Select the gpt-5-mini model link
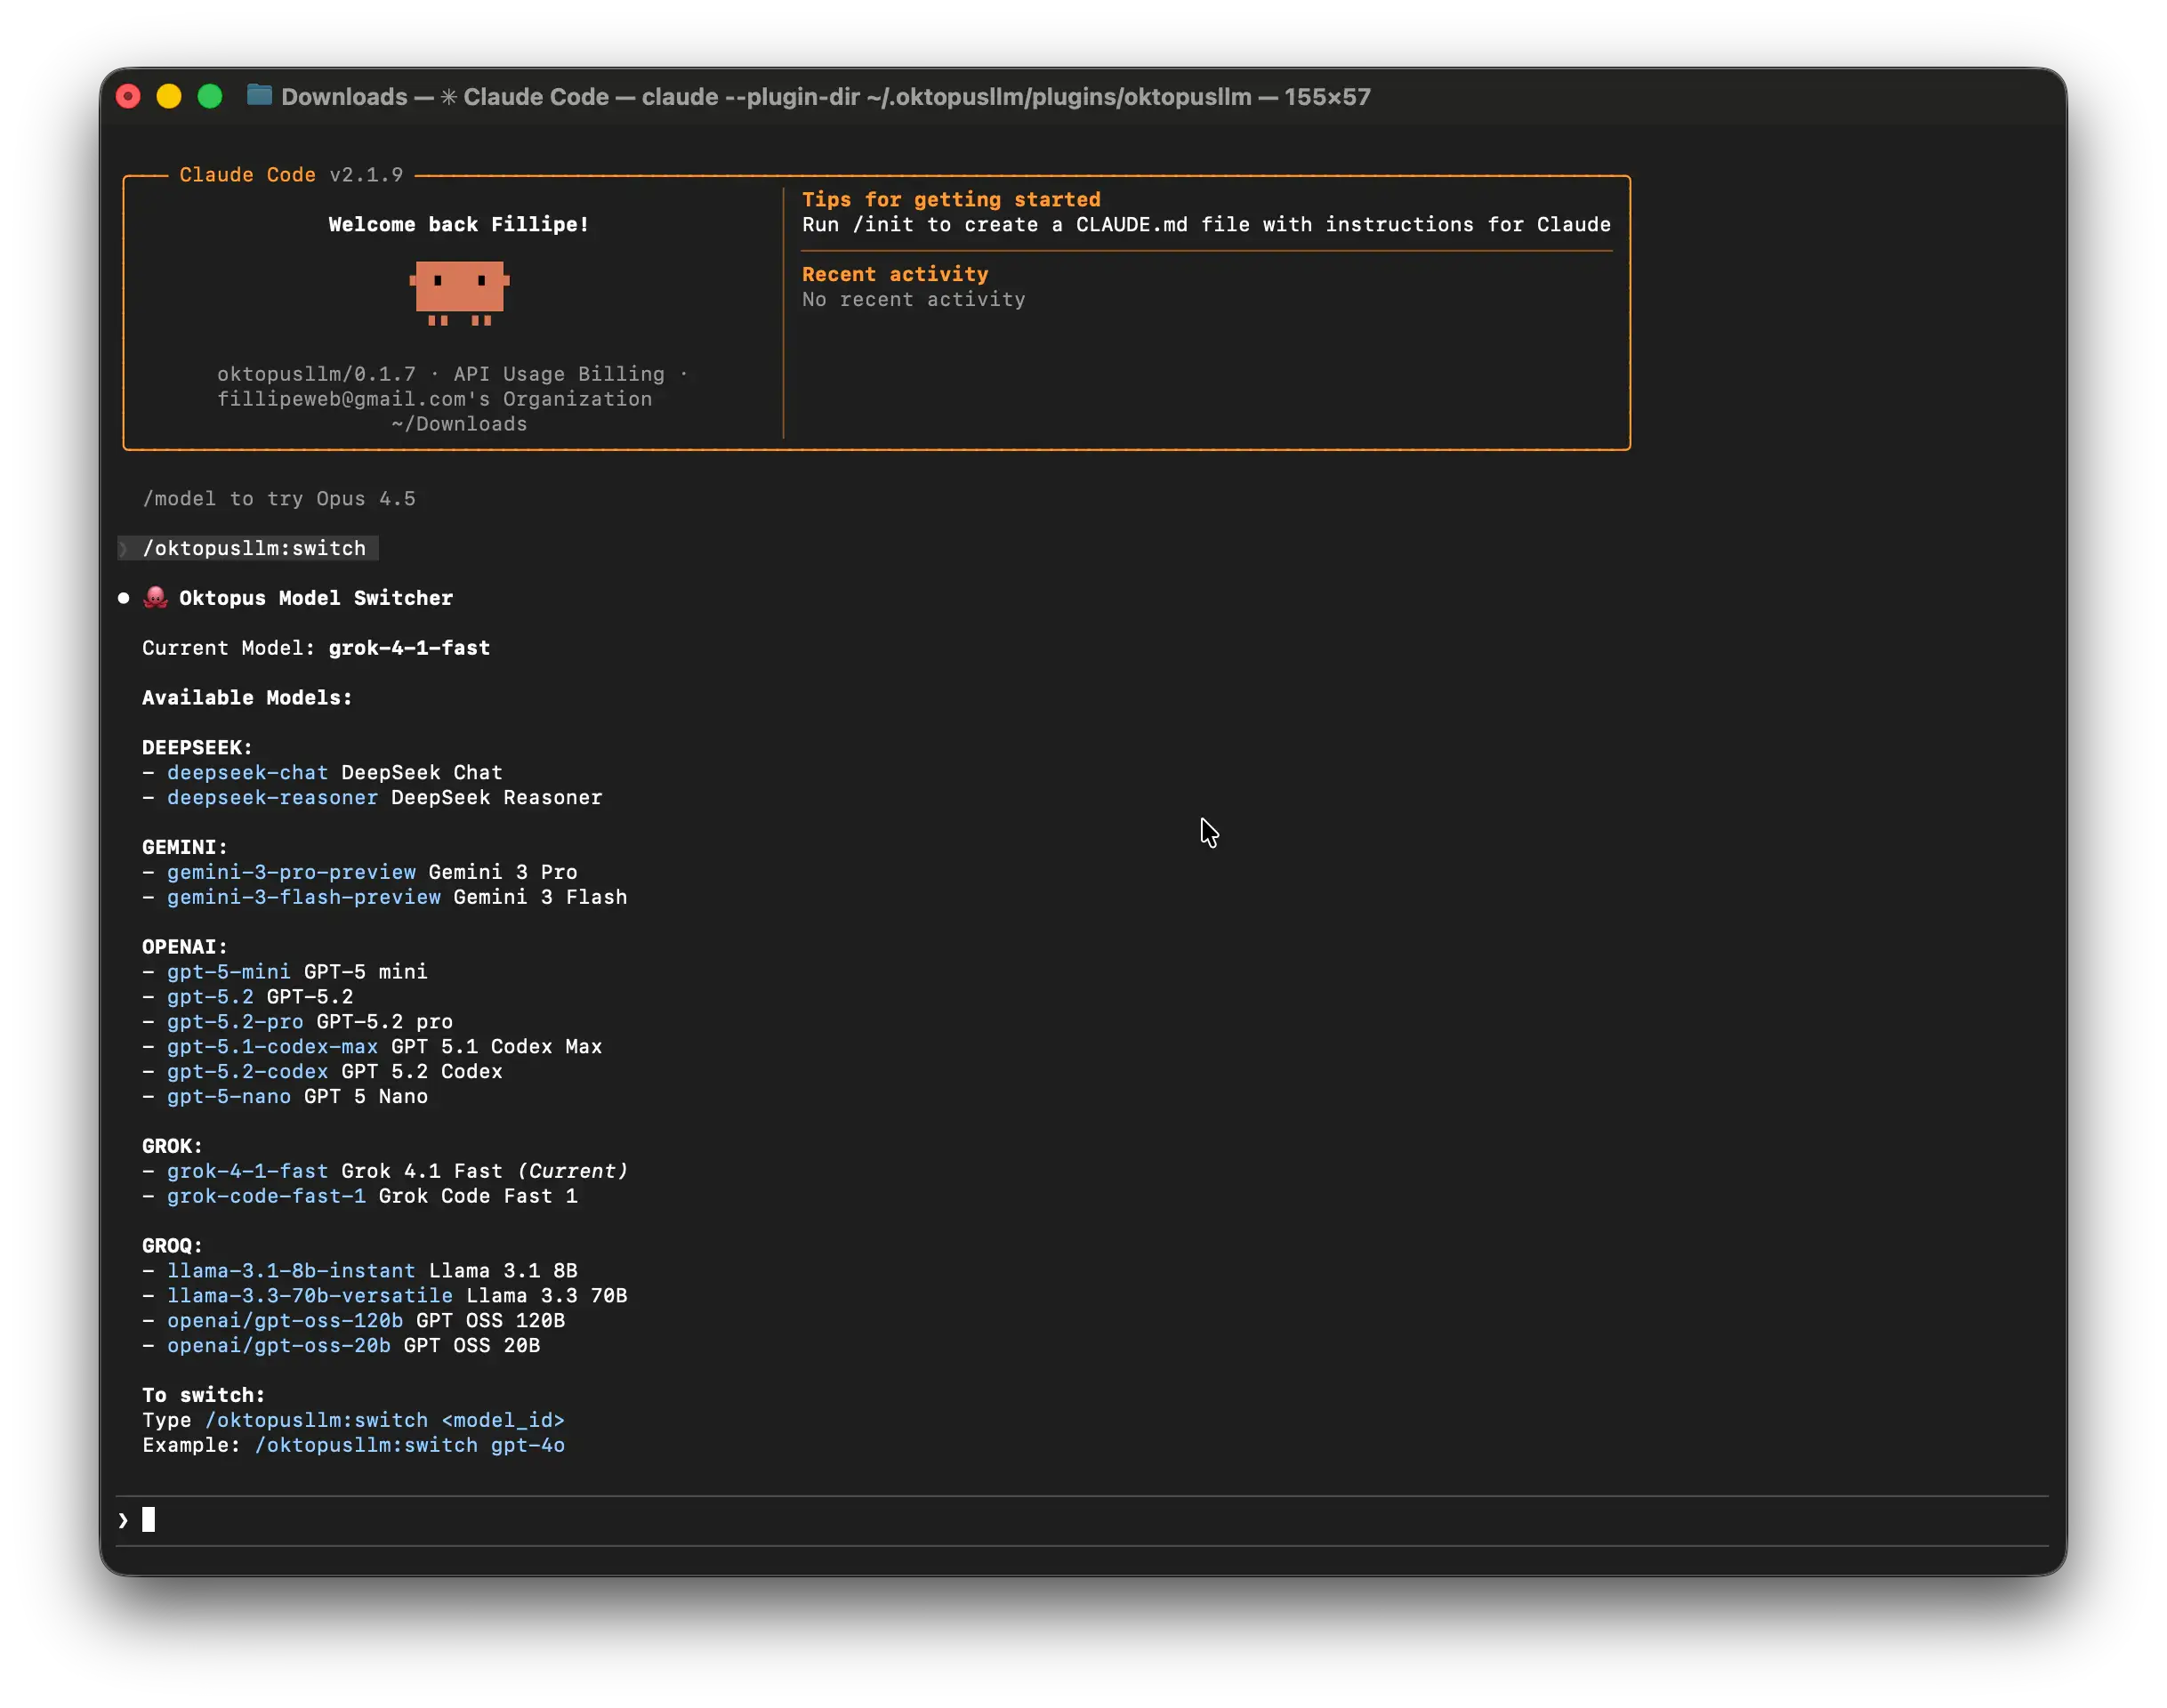 tap(227, 971)
